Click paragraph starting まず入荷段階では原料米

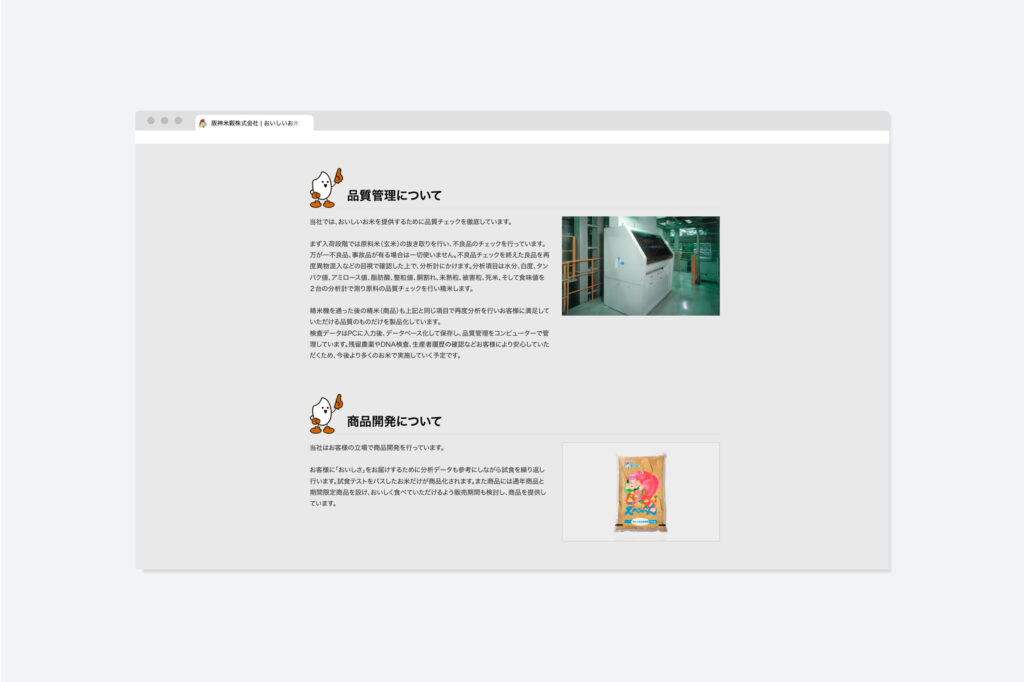point(429,266)
